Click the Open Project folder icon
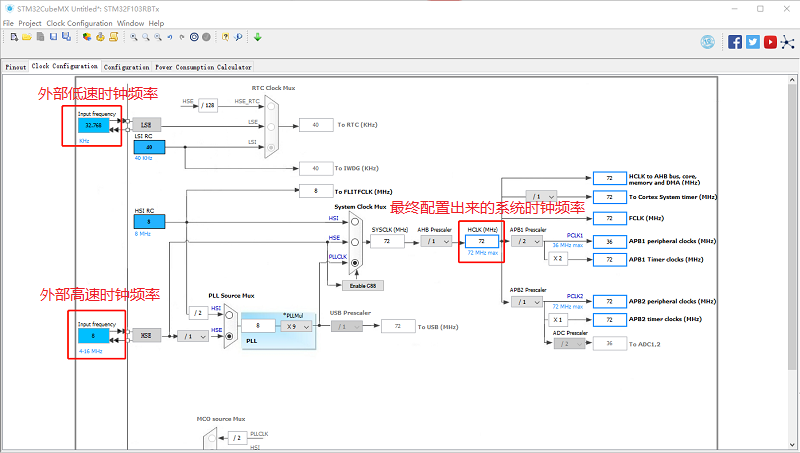The height and width of the screenshot is (453, 800). tap(27, 38)
